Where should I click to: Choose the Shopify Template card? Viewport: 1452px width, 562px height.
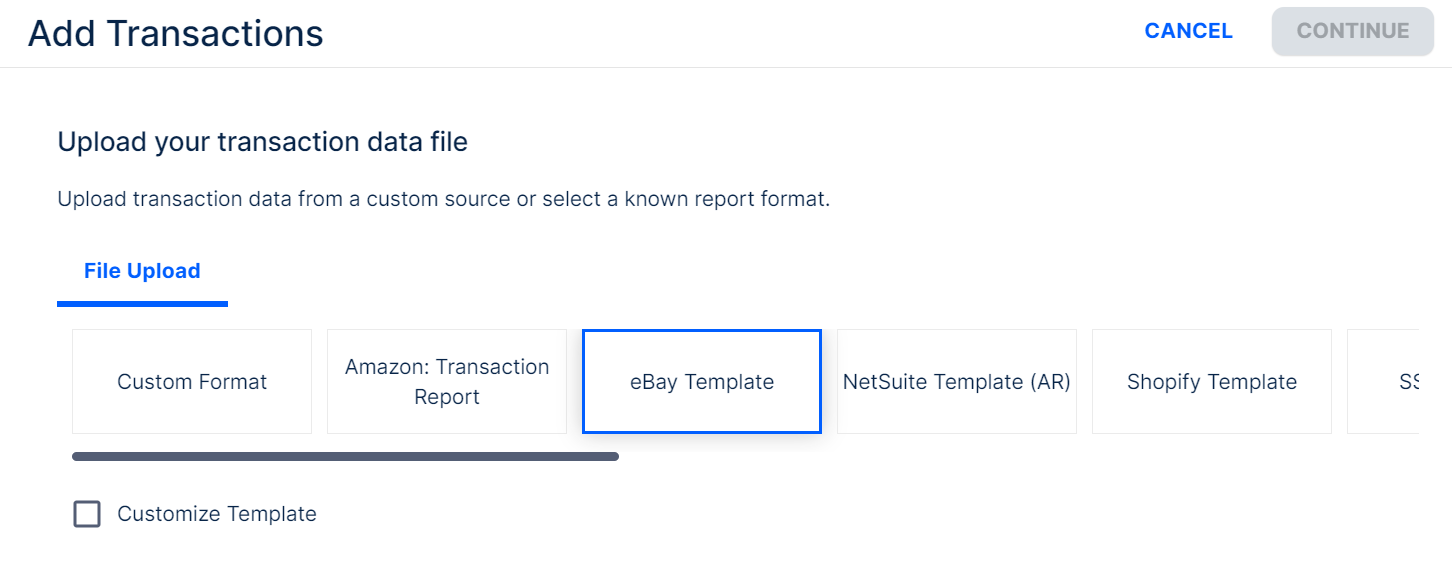[x=1212, y=382]
